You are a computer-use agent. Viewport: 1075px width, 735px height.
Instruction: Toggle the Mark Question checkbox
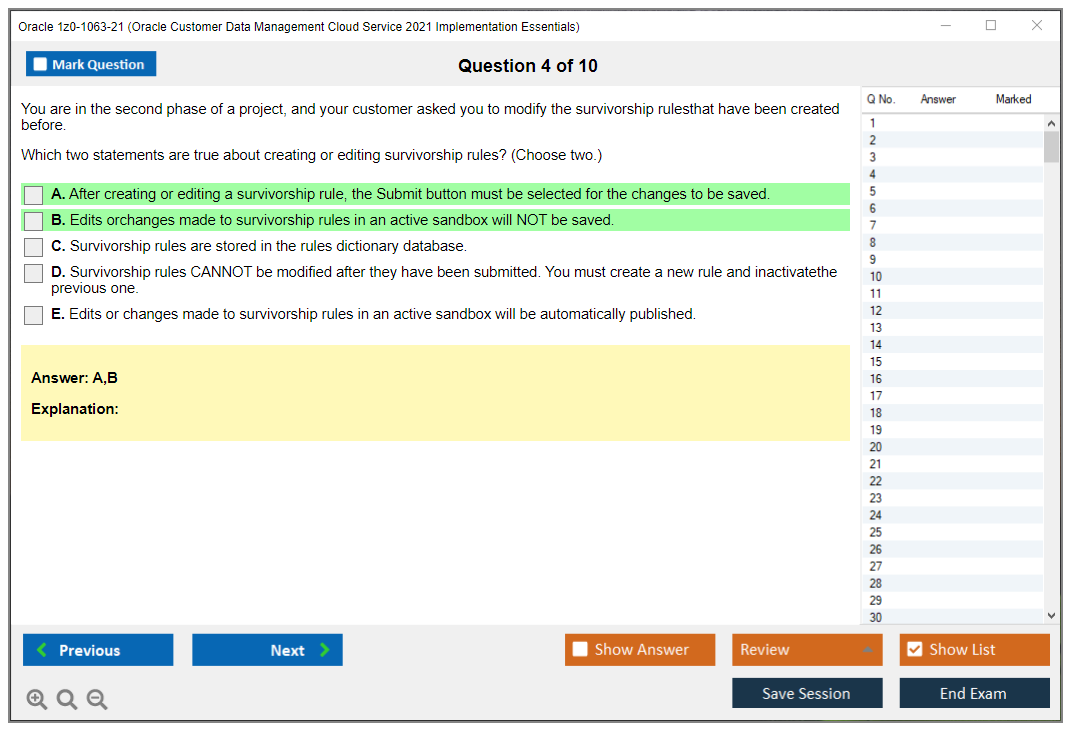pyautogui.click(x=40, y=63)
